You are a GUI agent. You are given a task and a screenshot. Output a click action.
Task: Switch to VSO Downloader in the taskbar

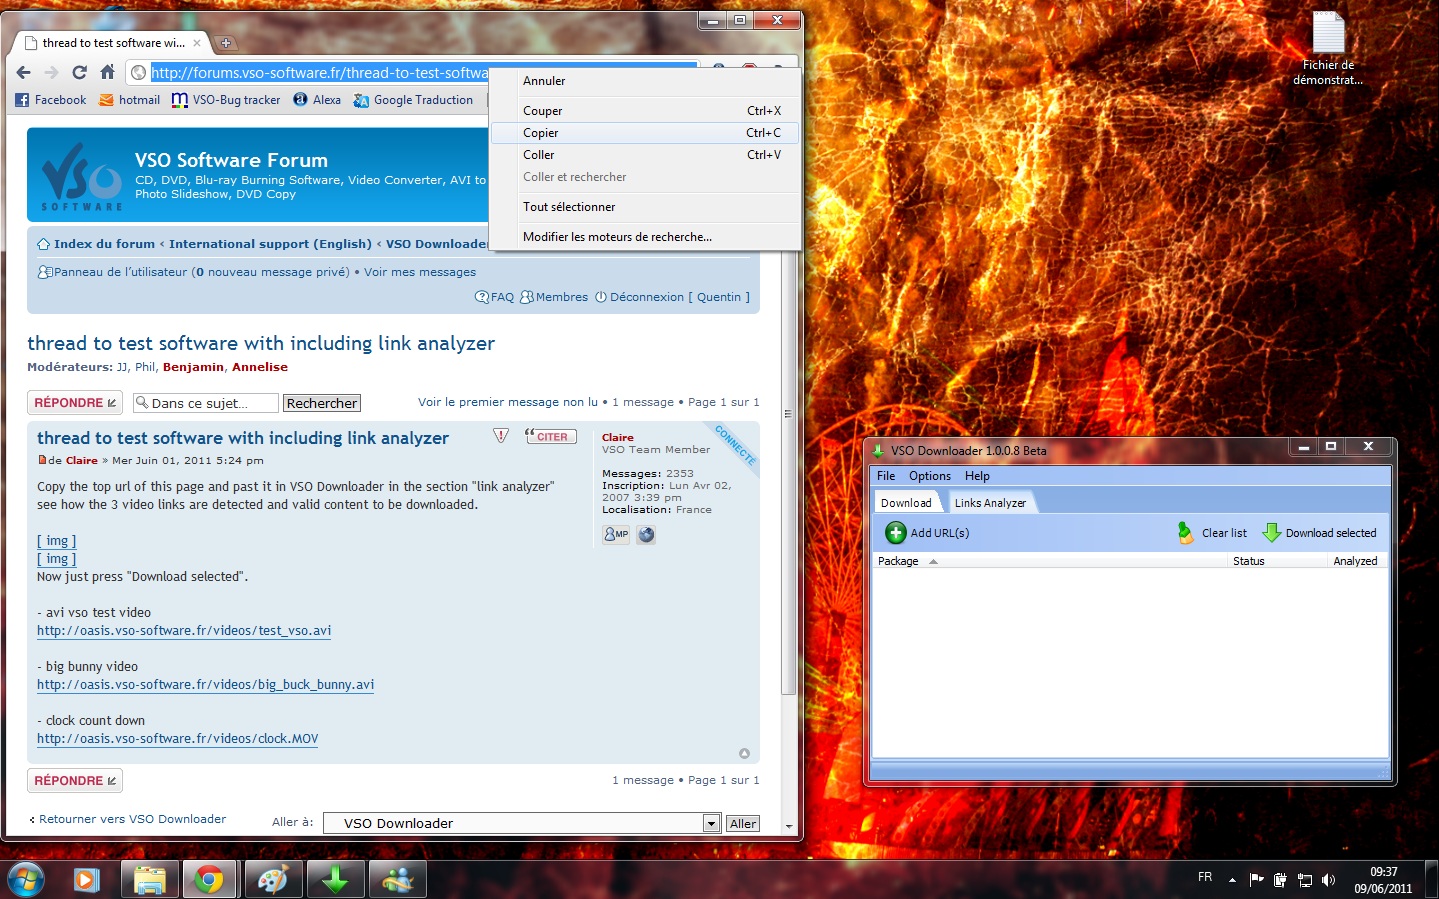pyautogui.click(x=335, y=880)
